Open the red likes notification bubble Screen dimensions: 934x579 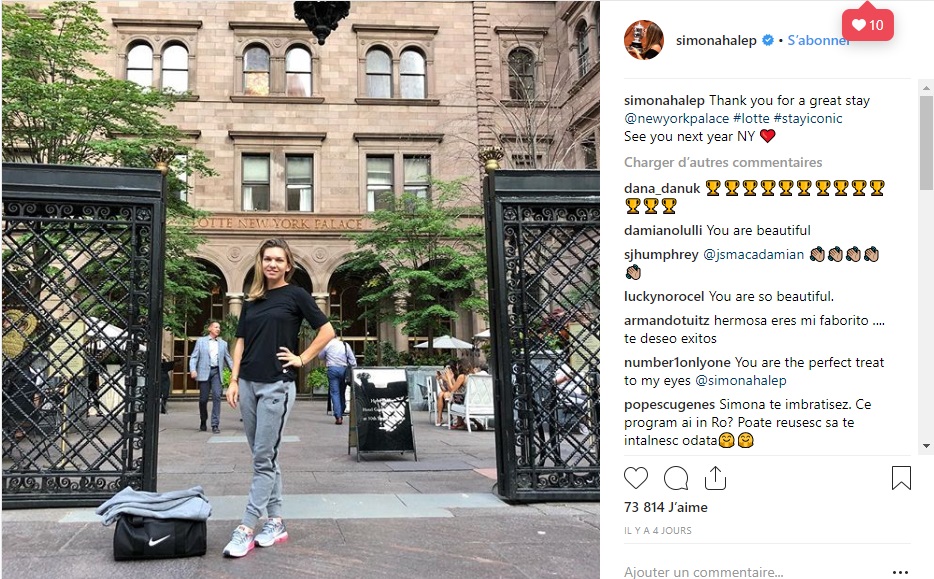[867, 24]
